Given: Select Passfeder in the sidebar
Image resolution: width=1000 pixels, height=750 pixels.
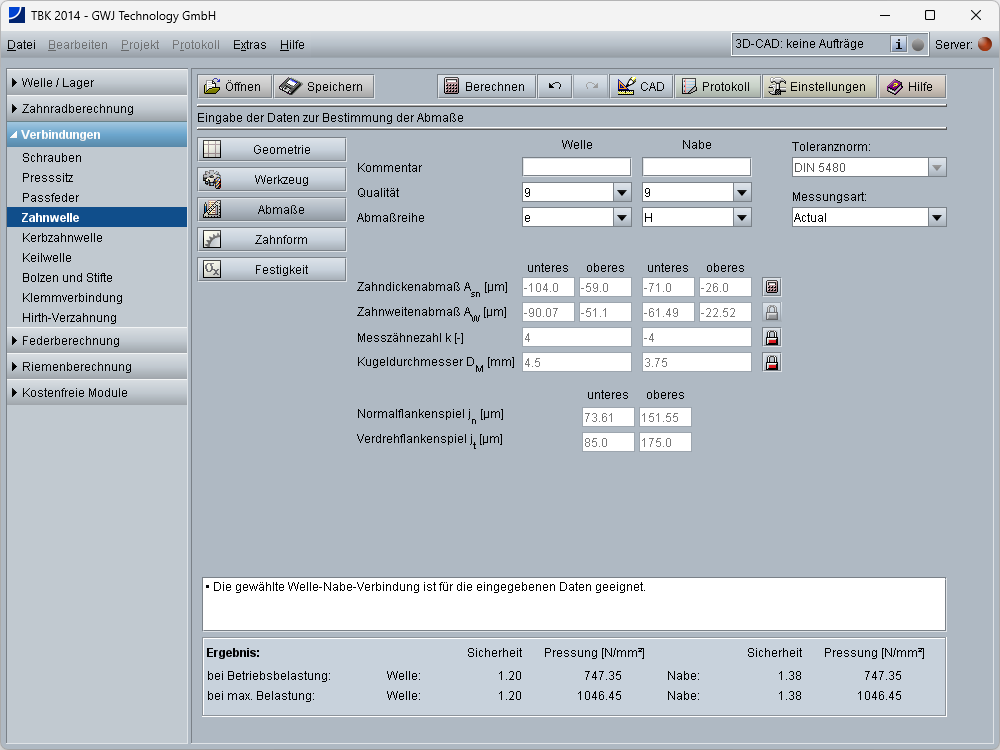Looking at the screenshot, I should [x=50, y=198].
